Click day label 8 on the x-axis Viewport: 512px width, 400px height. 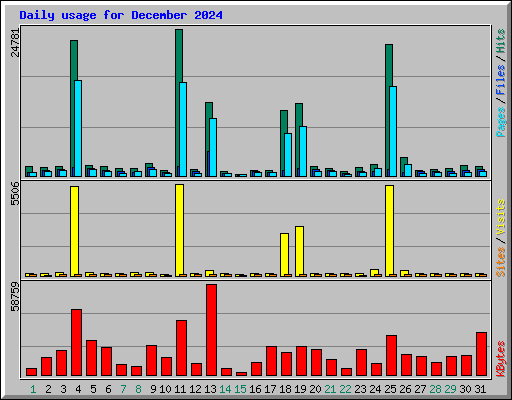138,389
